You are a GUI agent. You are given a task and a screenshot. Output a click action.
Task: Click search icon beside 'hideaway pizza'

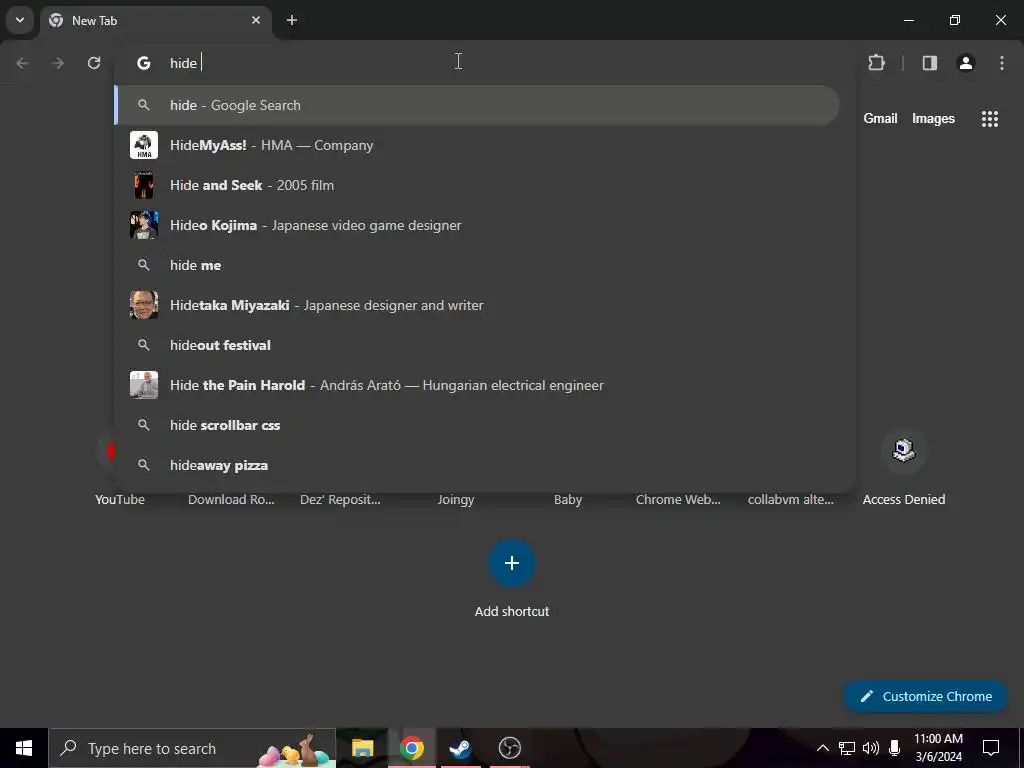tap(144, 465)
